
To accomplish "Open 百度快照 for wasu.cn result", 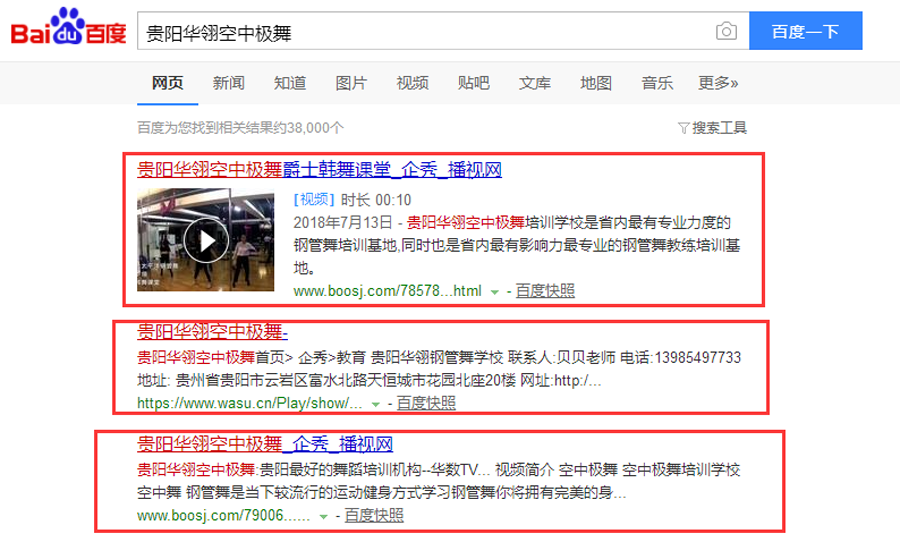I will point(426,403).
